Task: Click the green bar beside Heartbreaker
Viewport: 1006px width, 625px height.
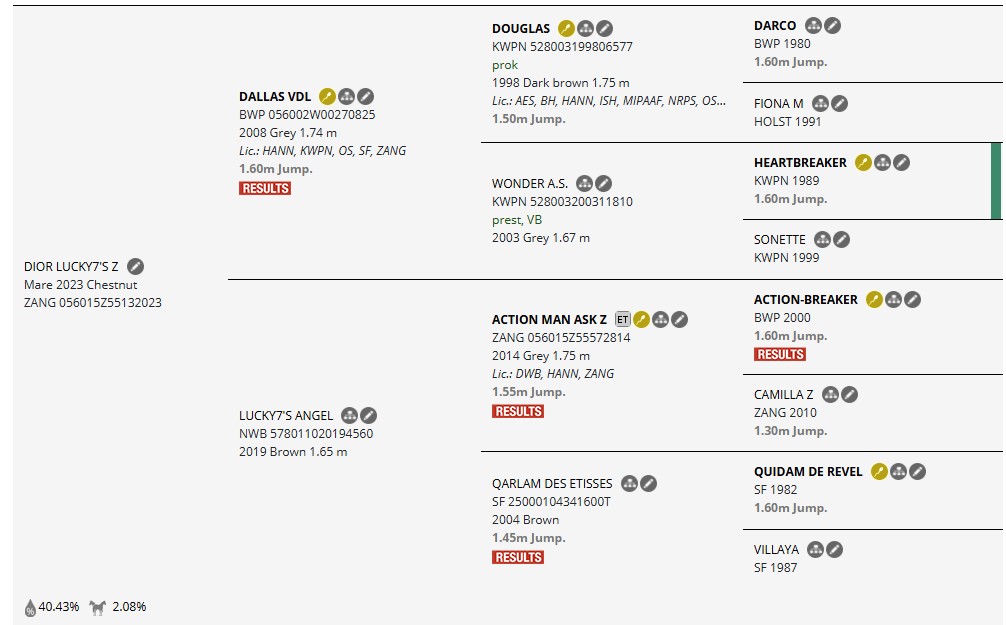Action: point(995,181)
